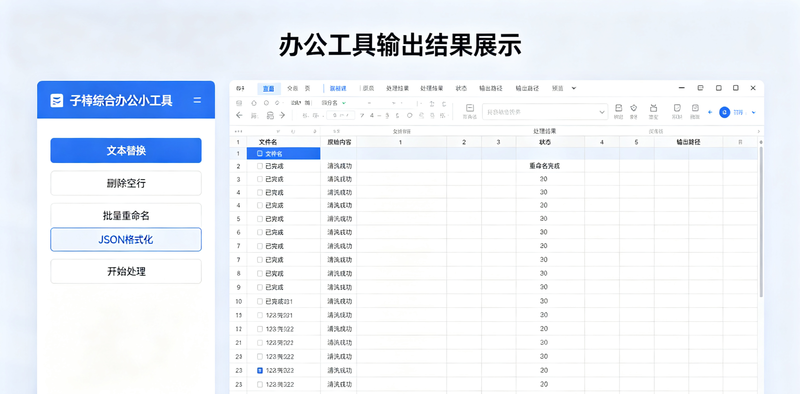Tick the checkbox beside 已完成01 in row 10
Image resolution: width=800 pixels, height=394 pixels.
click(x=260, y=301)
